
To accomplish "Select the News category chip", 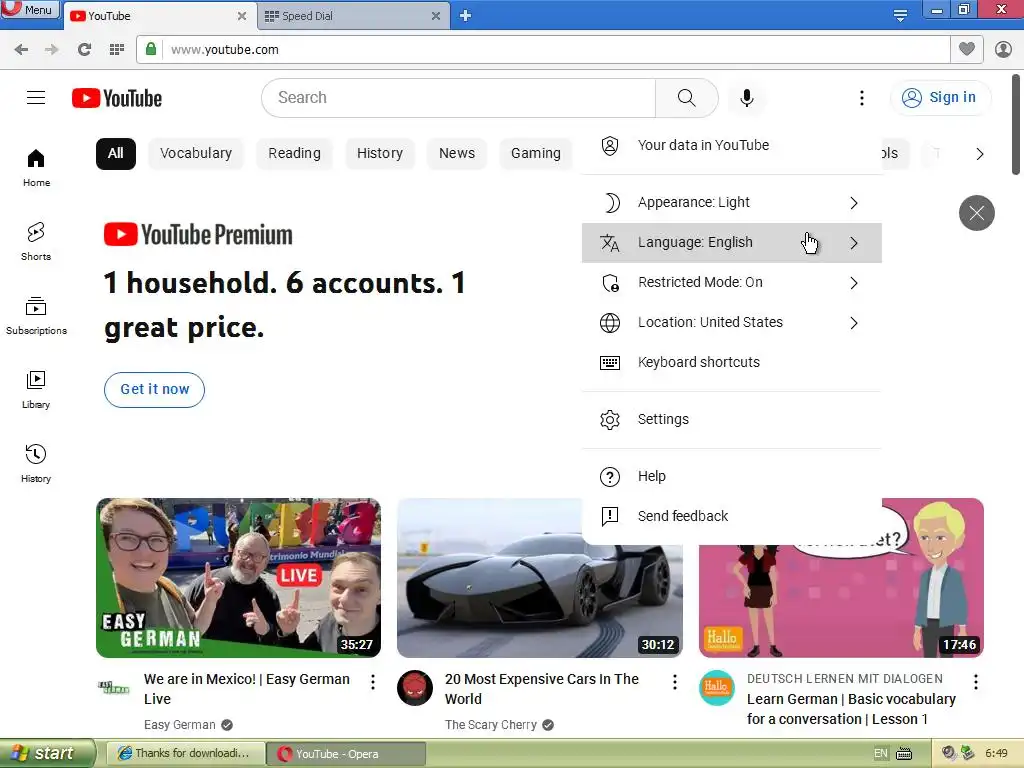I will click(x=457, y=153).
